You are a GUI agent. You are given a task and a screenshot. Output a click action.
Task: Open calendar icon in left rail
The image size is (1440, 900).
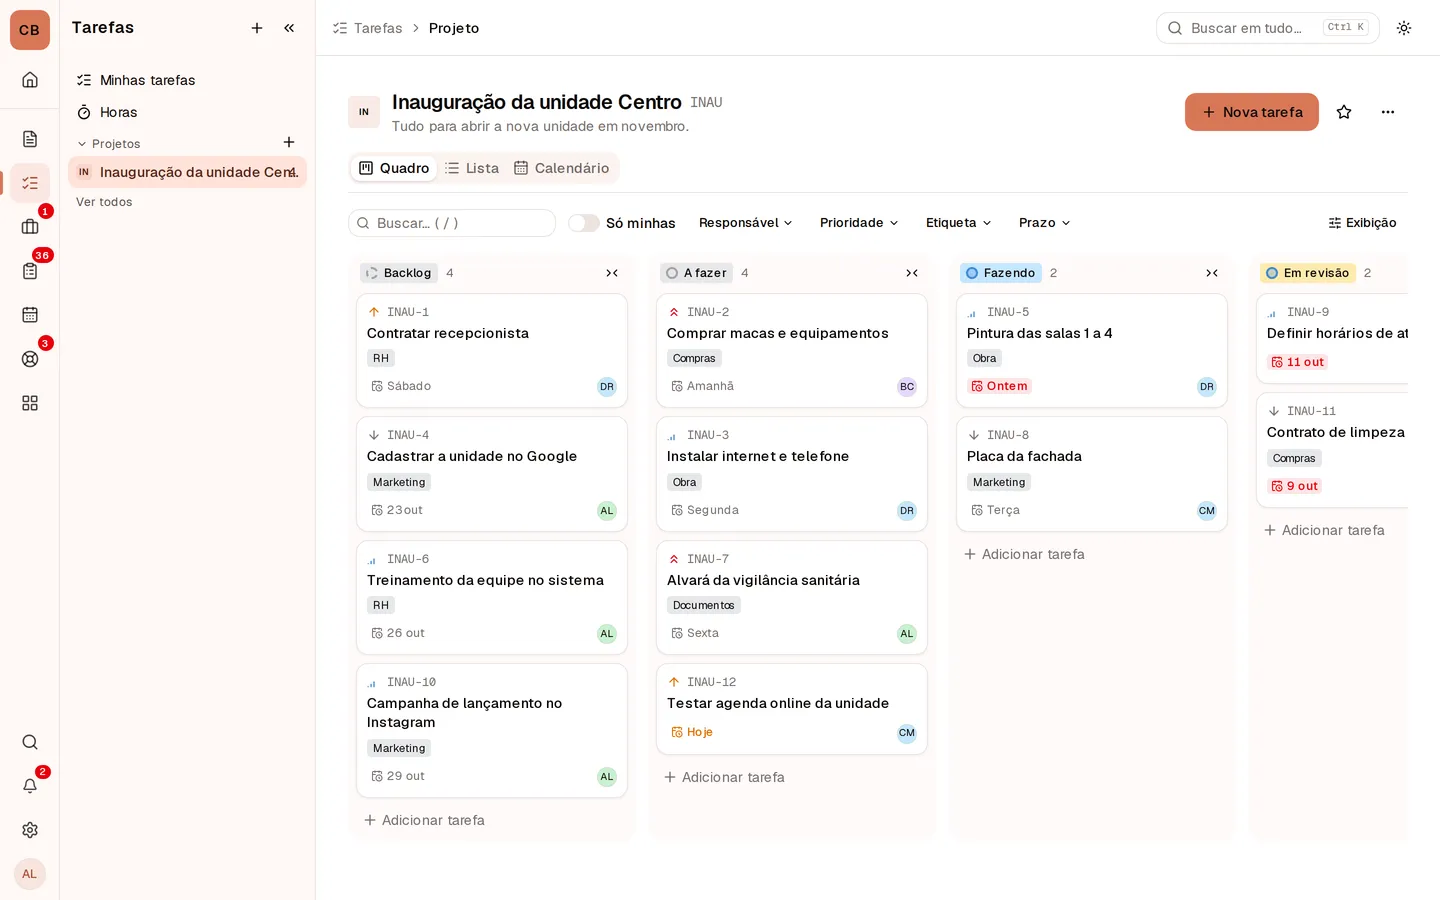click(x=30, y=315)
